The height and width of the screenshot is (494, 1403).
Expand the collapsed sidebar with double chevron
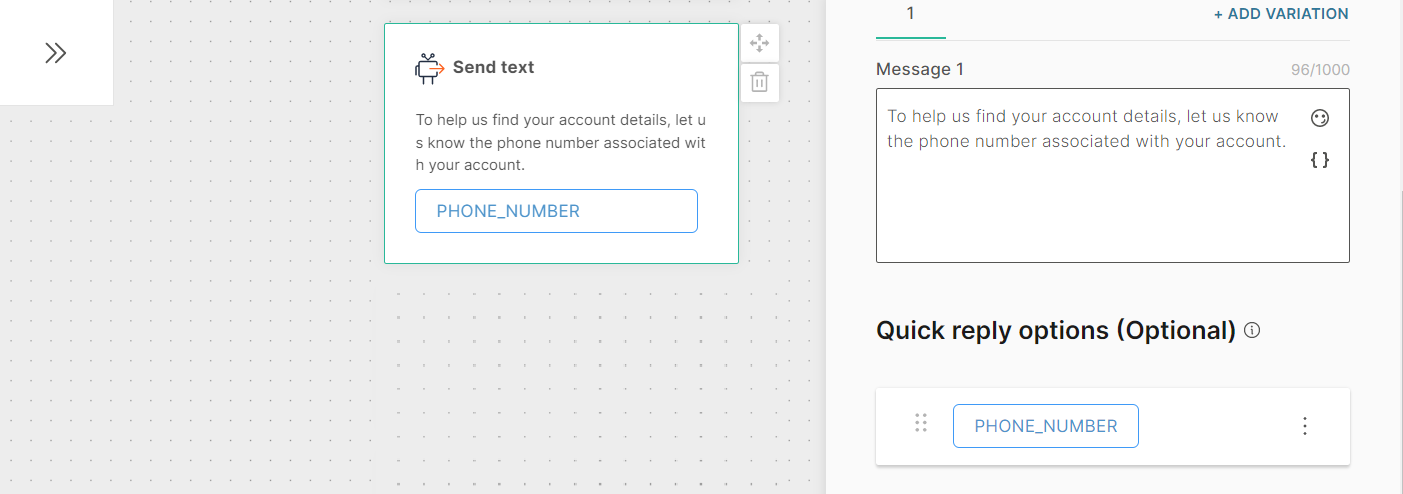(x=56, y=53)
